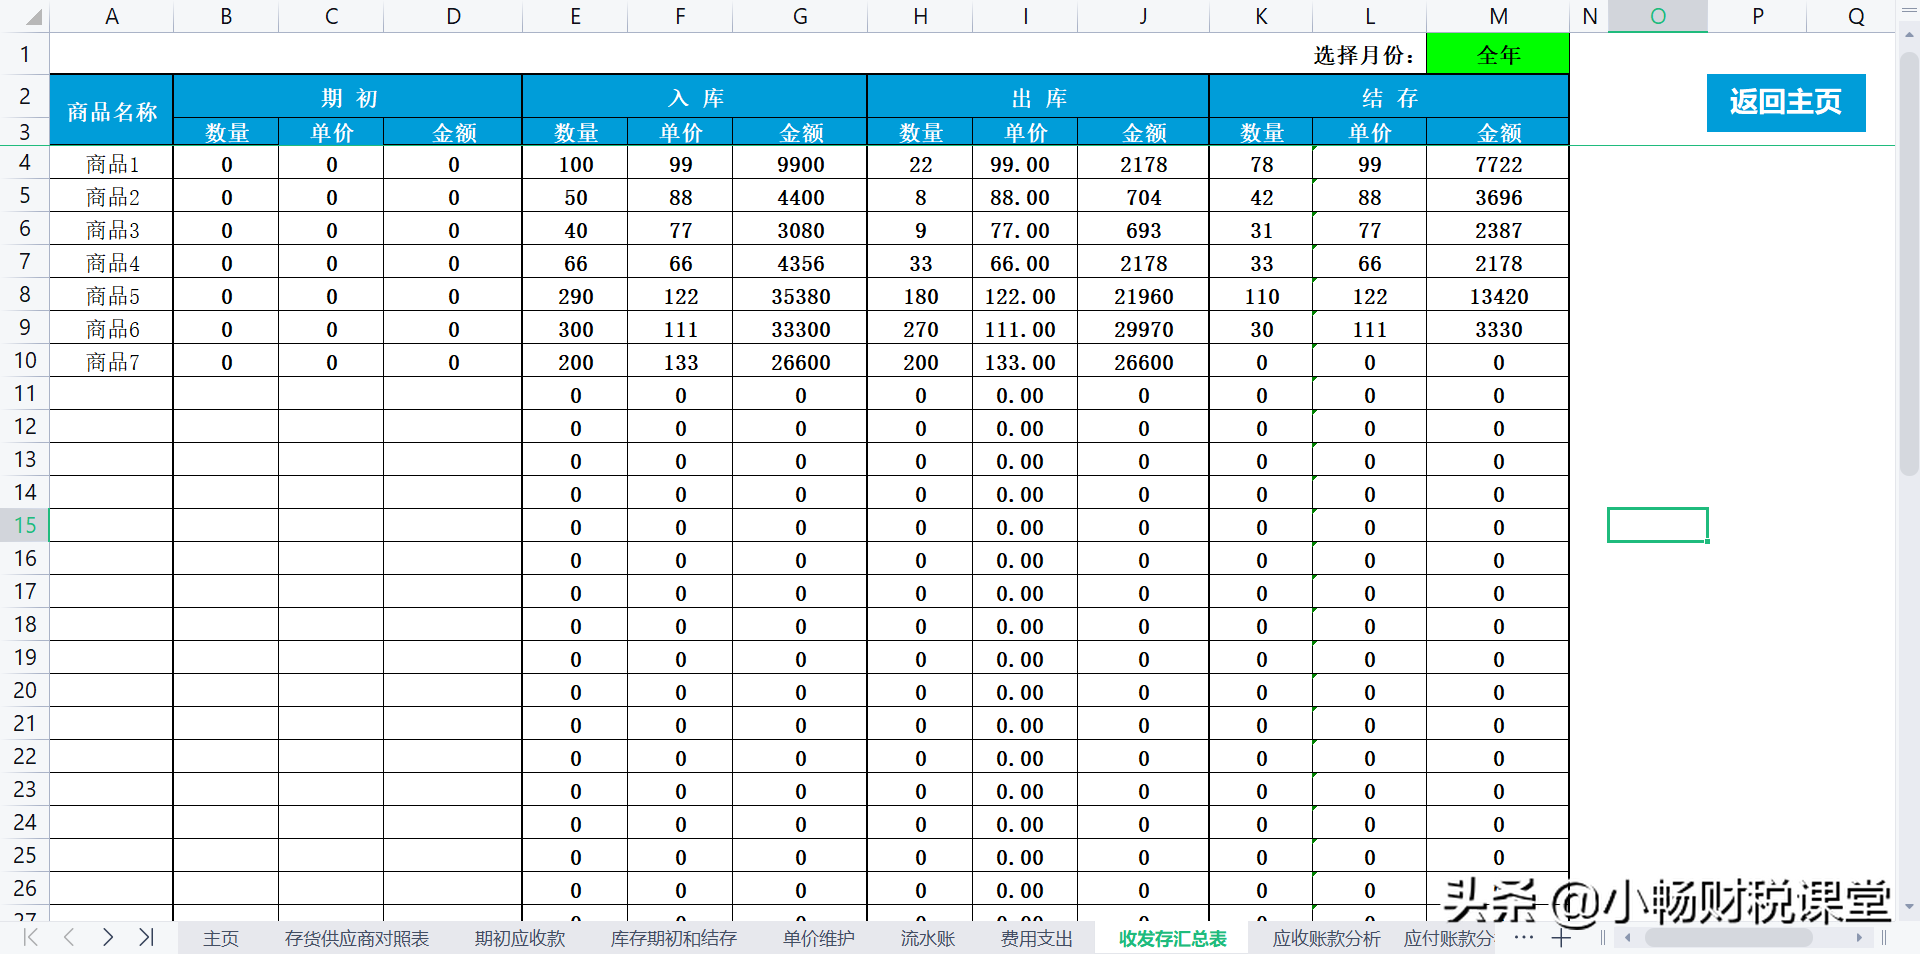Image resolution: width=1920 pixels, height=954 pixels.
Task: Select column Q header
Action: coord(1856,16)
